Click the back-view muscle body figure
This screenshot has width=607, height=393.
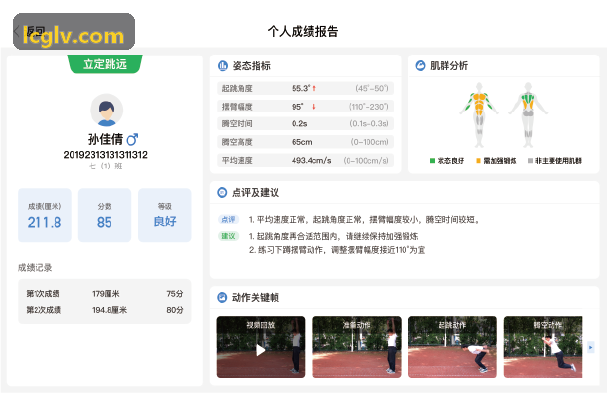(528, 115)
